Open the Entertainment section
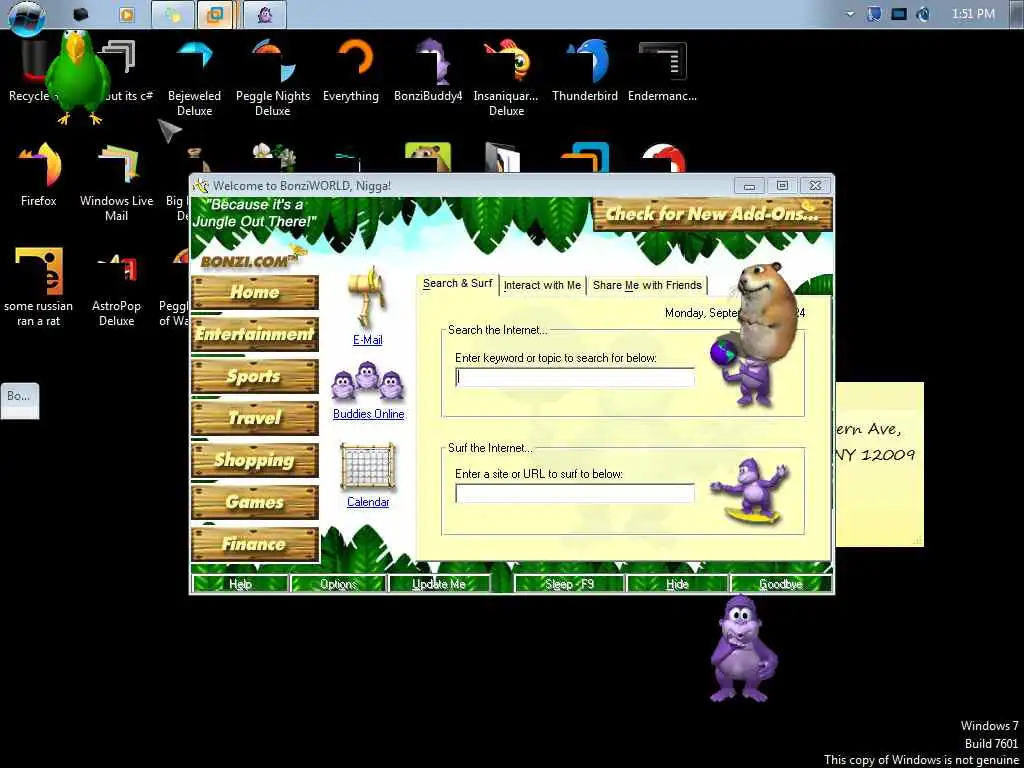The height and width of the screenshot is (768, 1024). coord(255,334)
